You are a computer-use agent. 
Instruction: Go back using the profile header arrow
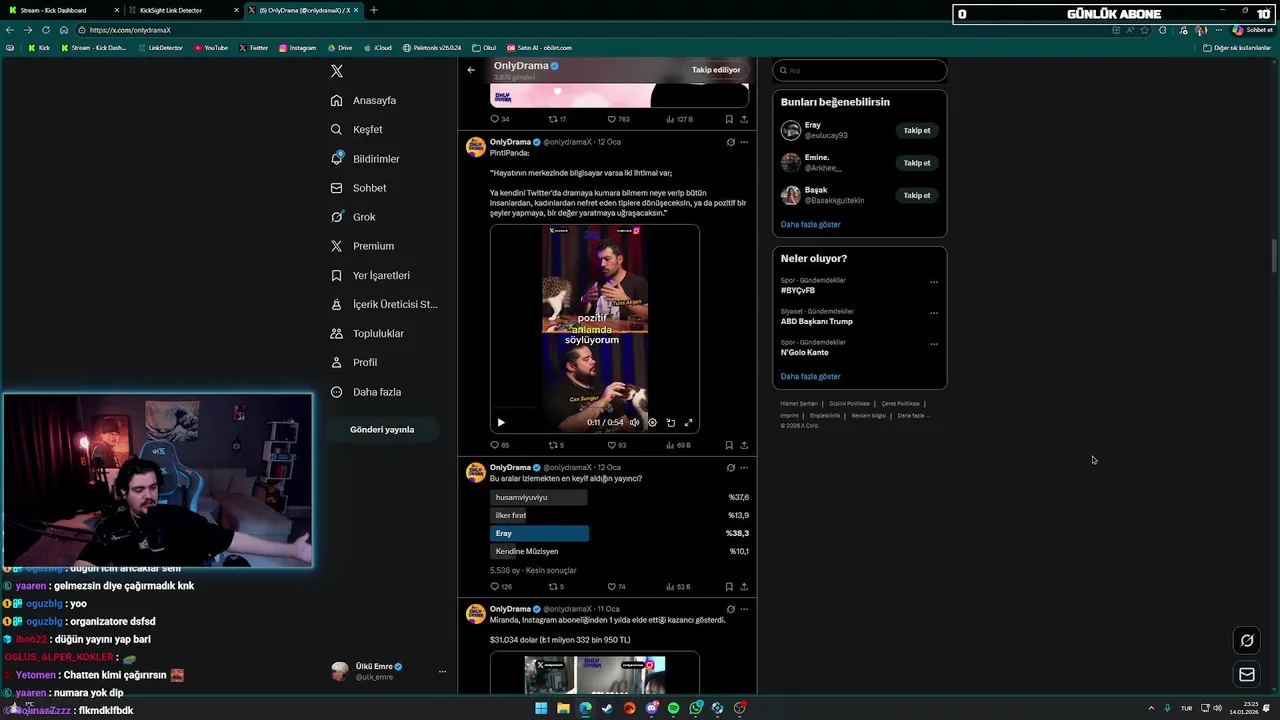coord(471,70)
